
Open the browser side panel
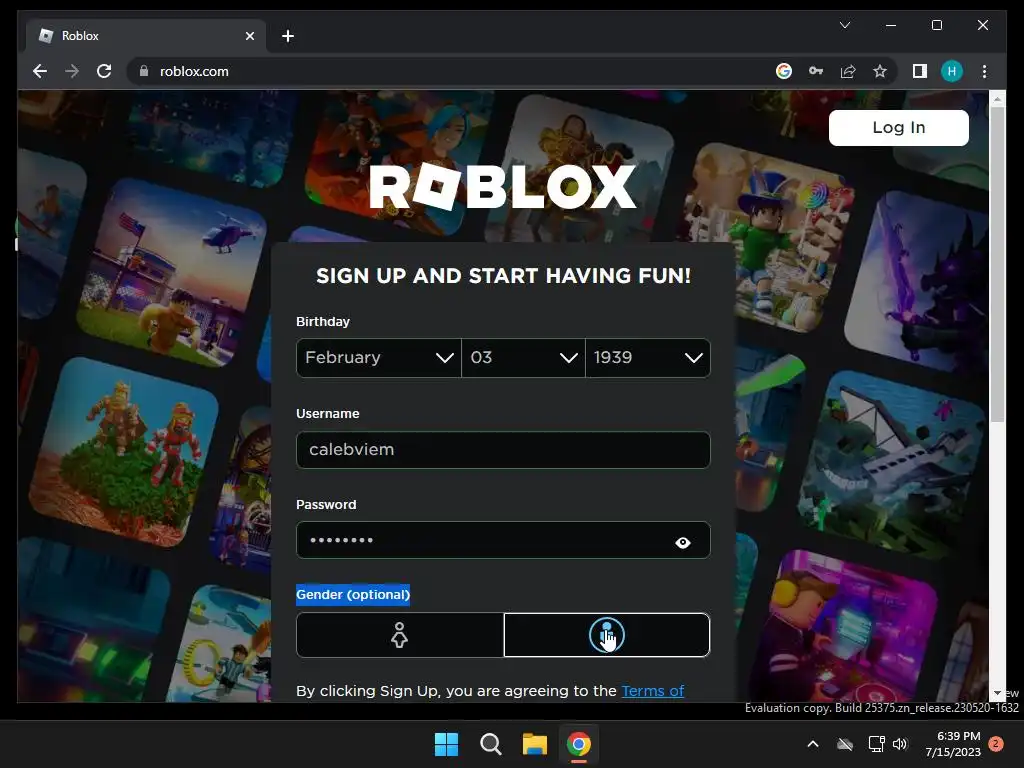(920, 71)
